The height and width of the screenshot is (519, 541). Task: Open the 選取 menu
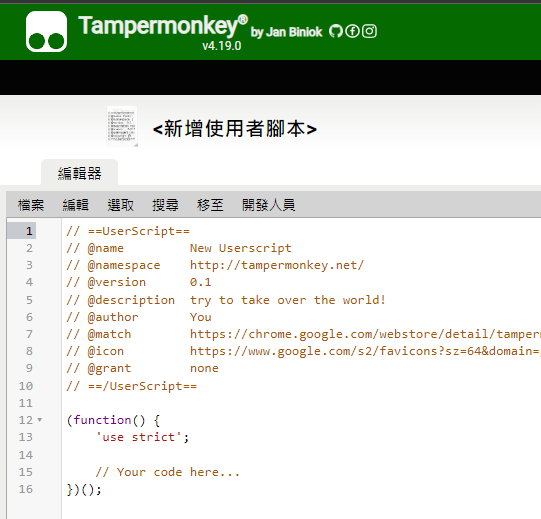click(120, 205)
